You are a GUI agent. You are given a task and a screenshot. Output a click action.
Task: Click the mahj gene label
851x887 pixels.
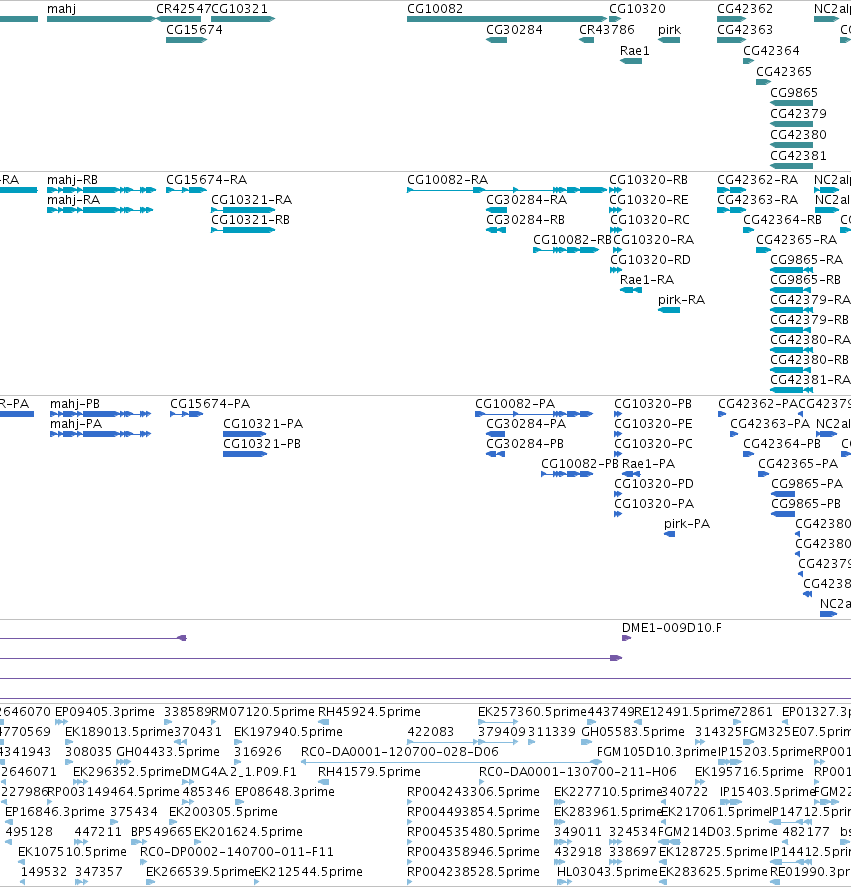[61, 8]
